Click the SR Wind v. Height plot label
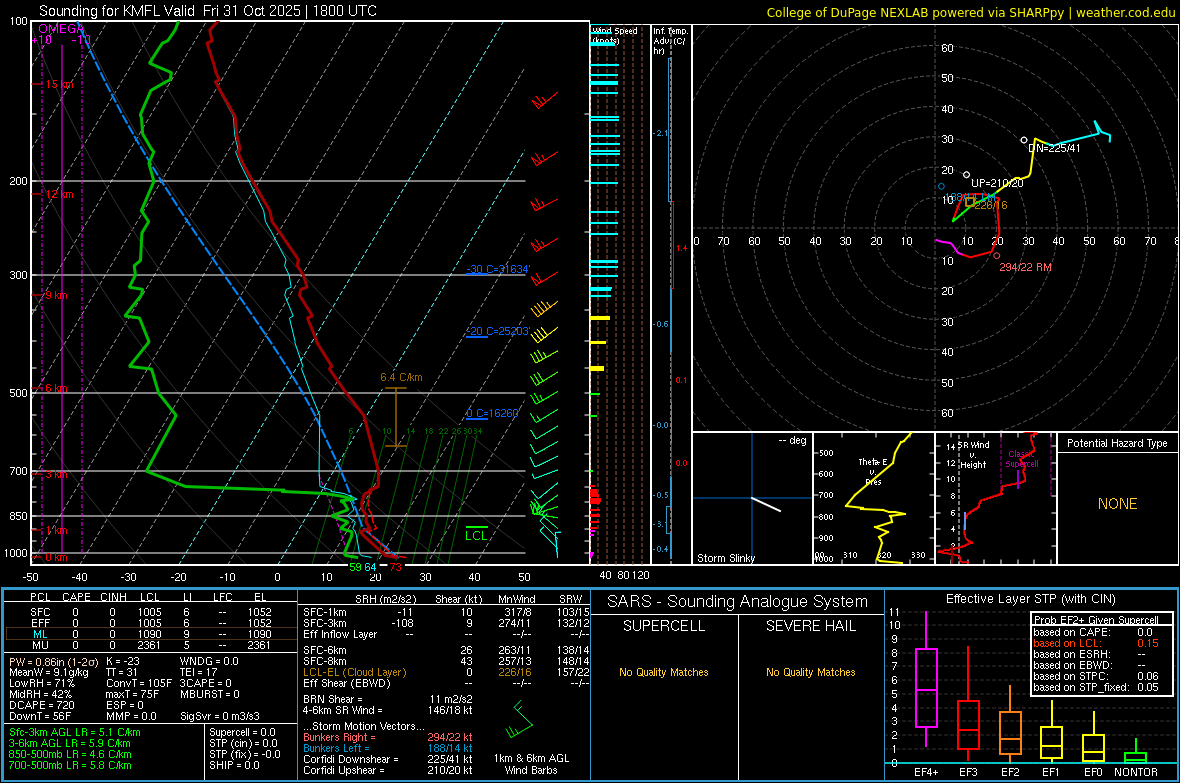Image resolution: width=1180 pixels, height=783 pixels. tap(972, 455)
